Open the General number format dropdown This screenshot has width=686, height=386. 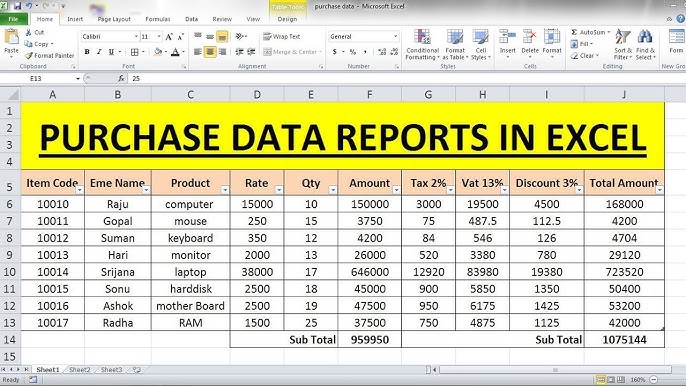coord(395,37)
